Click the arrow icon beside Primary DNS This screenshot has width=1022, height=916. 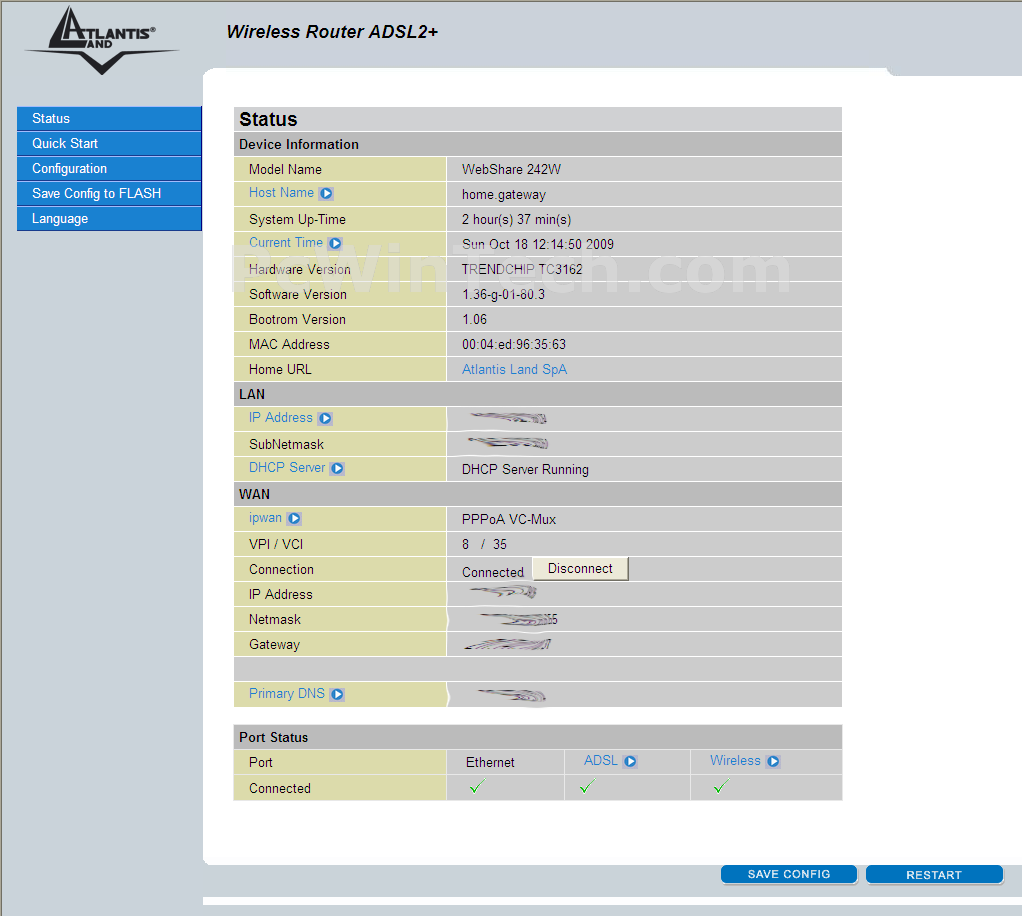tap(337, 694)
